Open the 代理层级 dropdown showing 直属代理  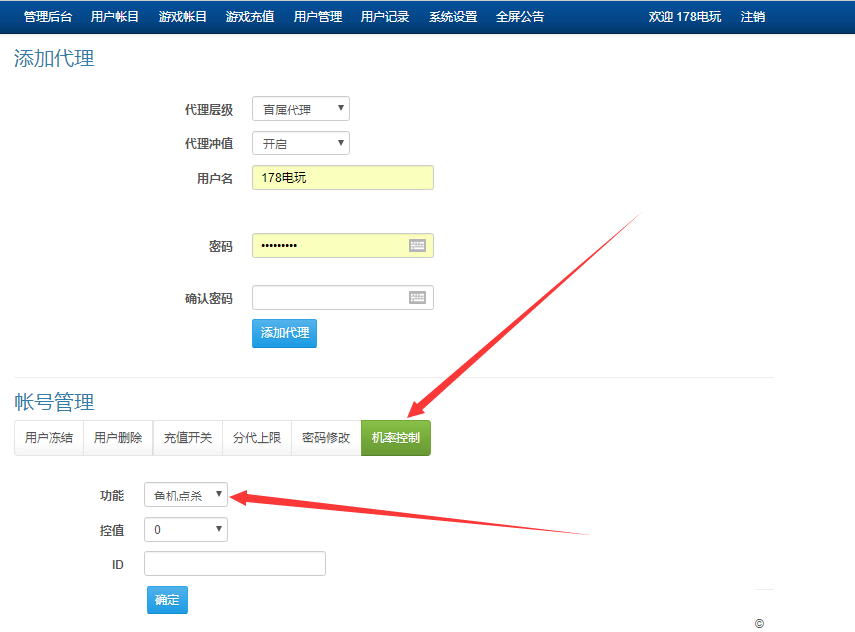[300, 108]
